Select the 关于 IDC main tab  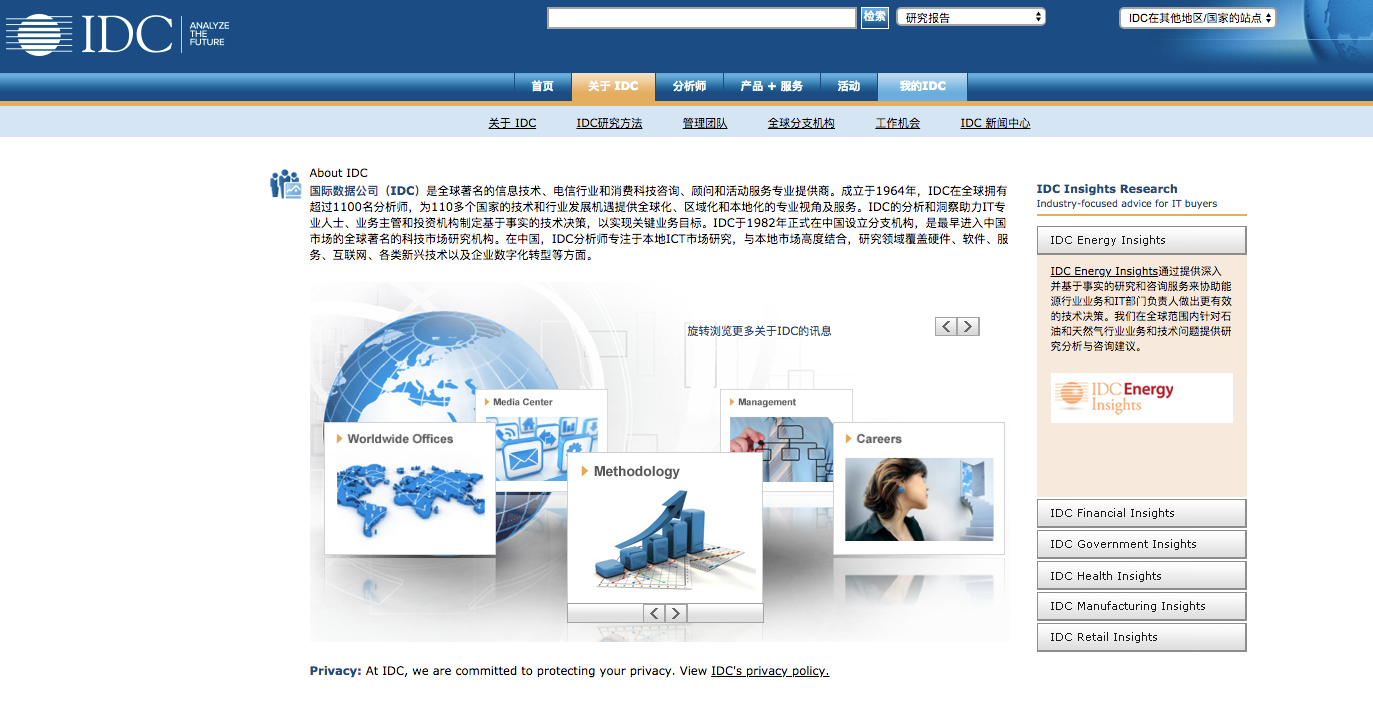click(613, 87)
